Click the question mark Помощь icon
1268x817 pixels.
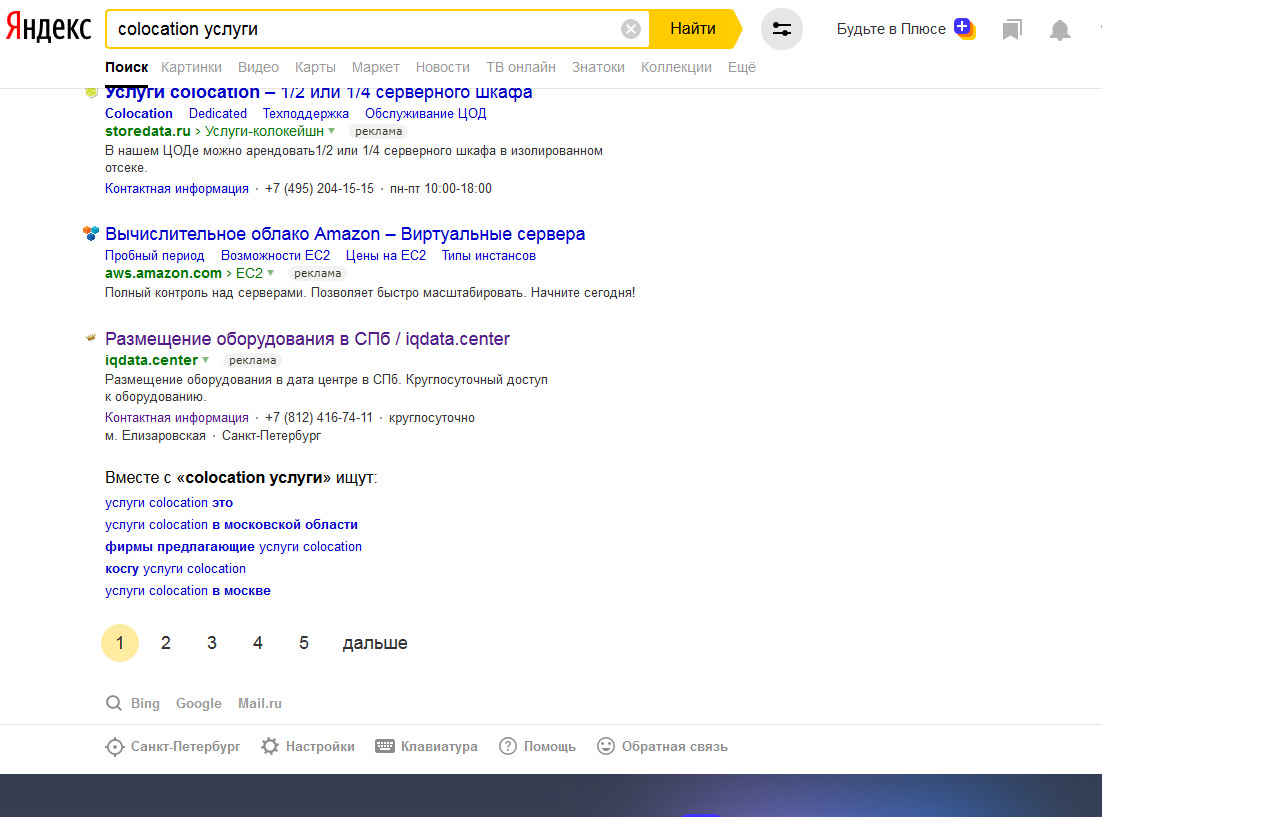pos(508,746)
